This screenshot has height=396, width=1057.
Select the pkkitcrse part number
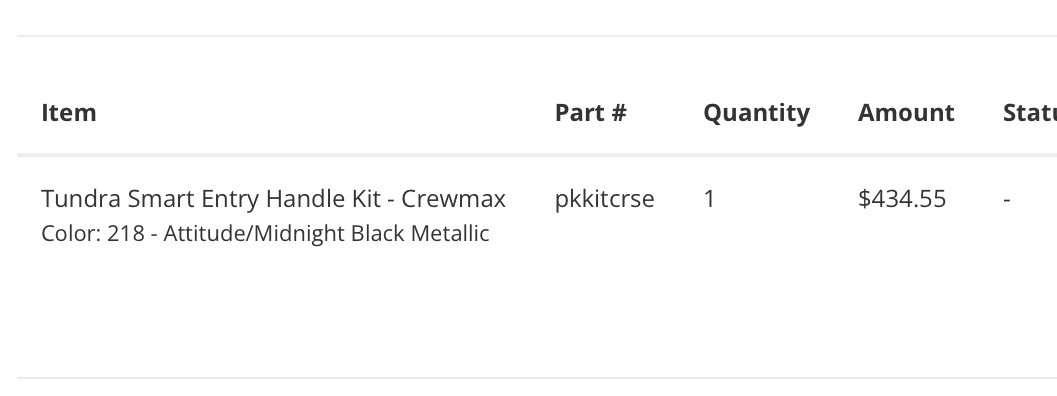[604, 200]
